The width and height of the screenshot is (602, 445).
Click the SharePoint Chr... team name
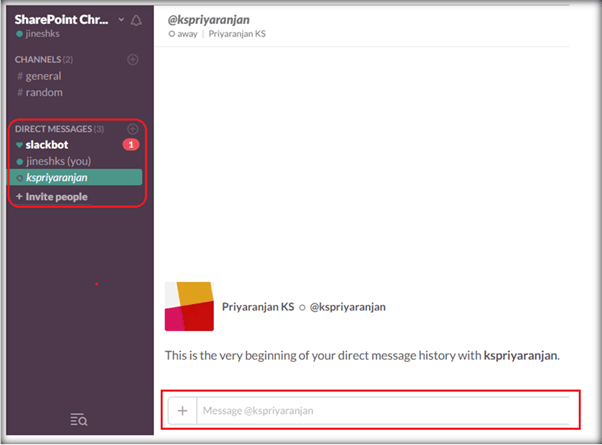[x=61, y=19]
